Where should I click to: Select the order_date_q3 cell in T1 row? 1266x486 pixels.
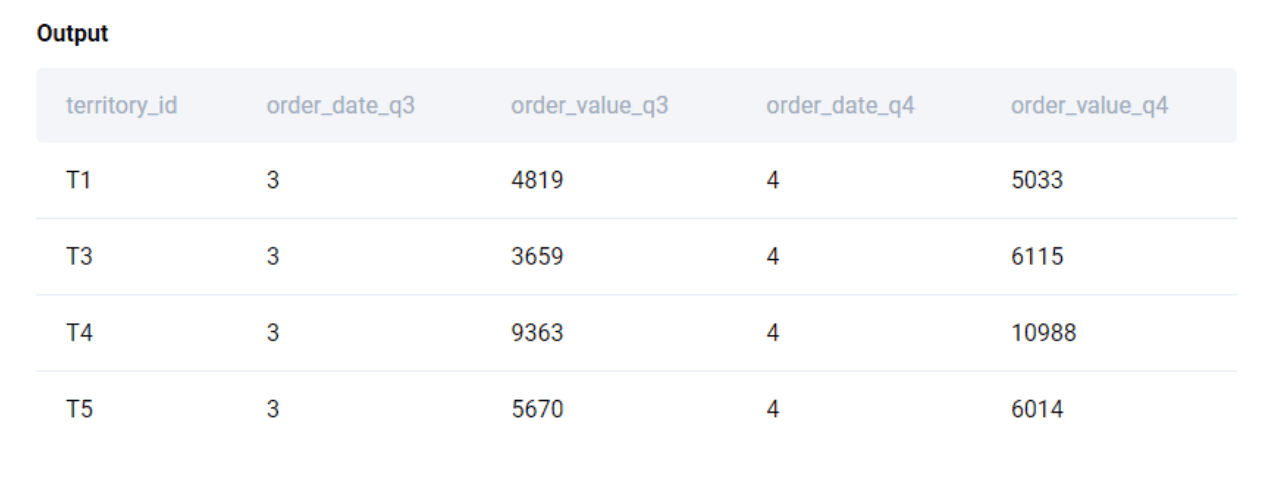(272, 181)
